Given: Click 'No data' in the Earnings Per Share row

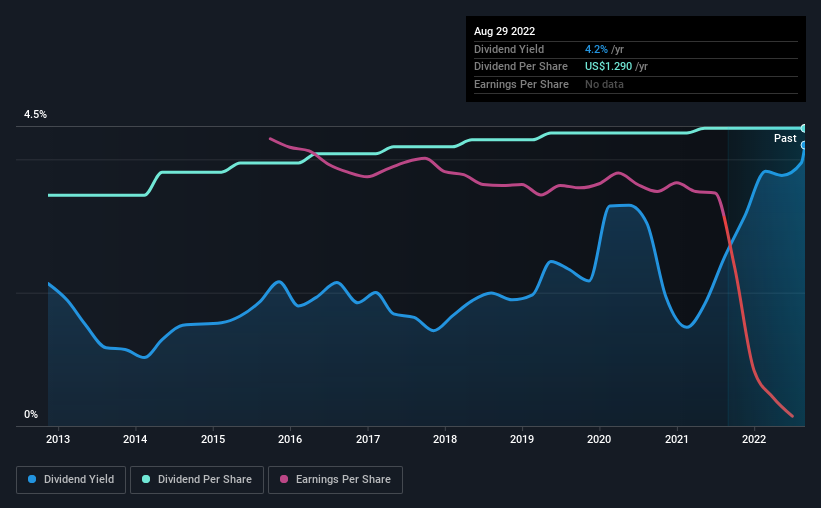Looking at the screenshot, I should 604,84.
